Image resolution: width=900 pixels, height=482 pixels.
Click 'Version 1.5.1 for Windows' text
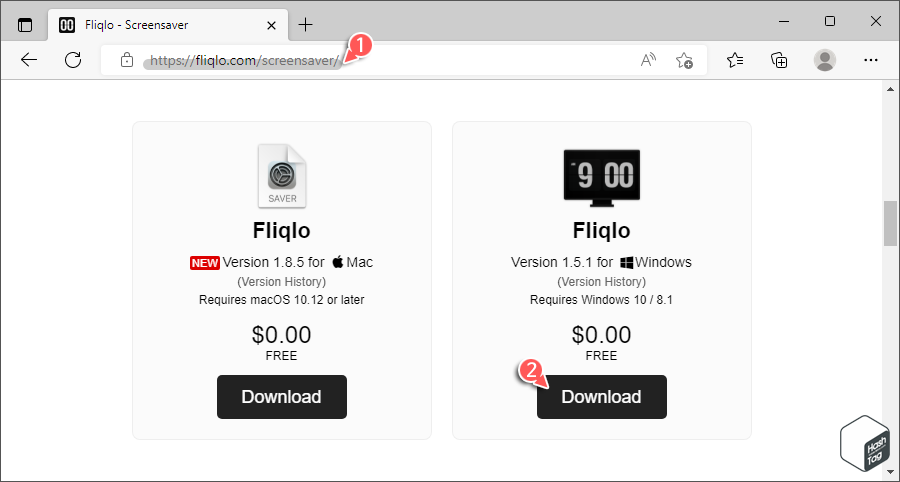(x=602, y=262)
